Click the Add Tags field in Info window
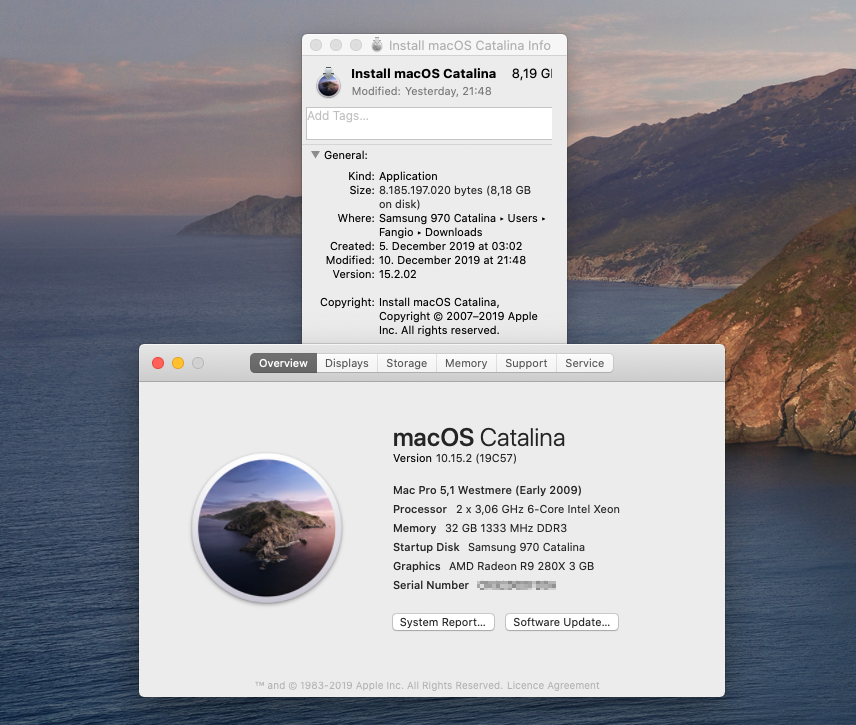The image size is (856, 725). pos(429,123)
